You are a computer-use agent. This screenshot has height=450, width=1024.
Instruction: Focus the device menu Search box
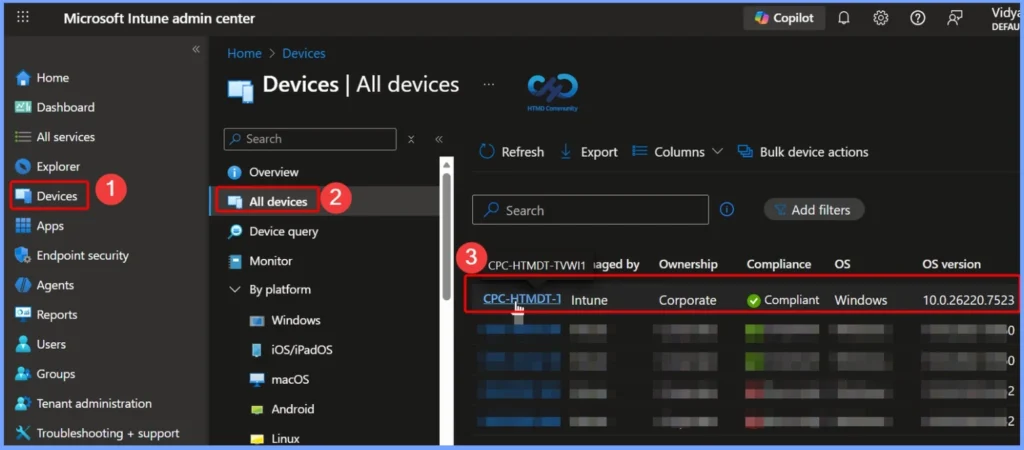click(x=310, y=139)
